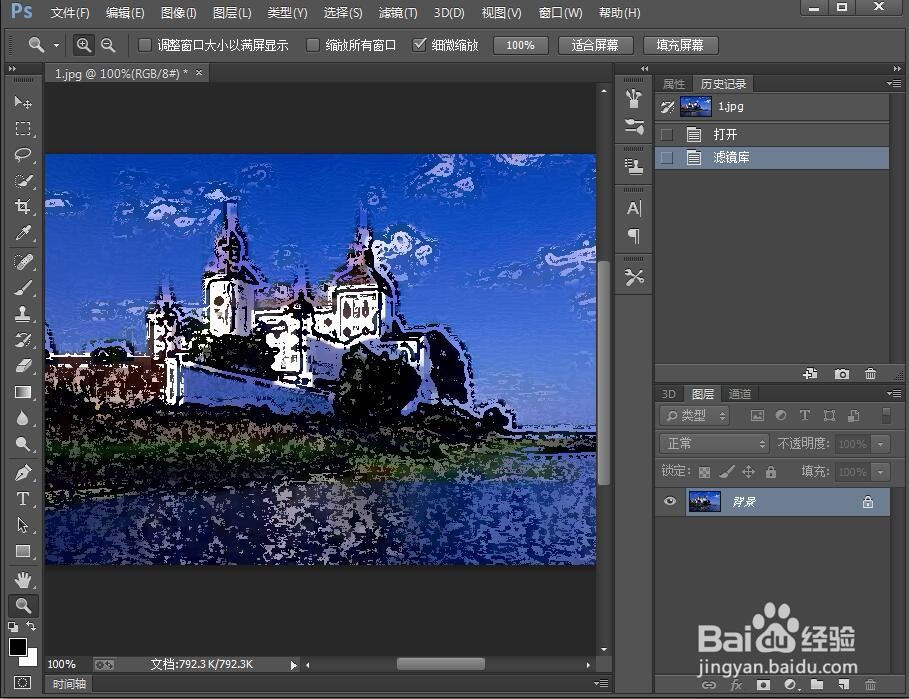Select the Move tool
This screenshot has height=699, width=909.
pos(23,103)
